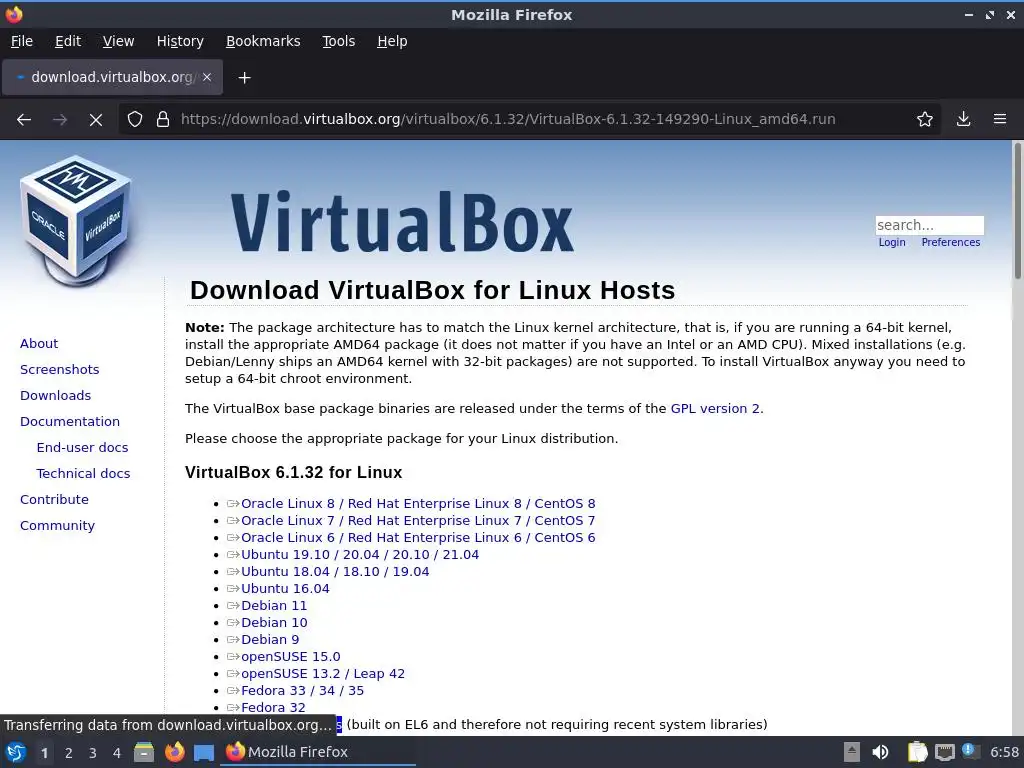1024x768 pixels.
Task: Open the GPL version 2 link
Action: (x=715, y=409)
